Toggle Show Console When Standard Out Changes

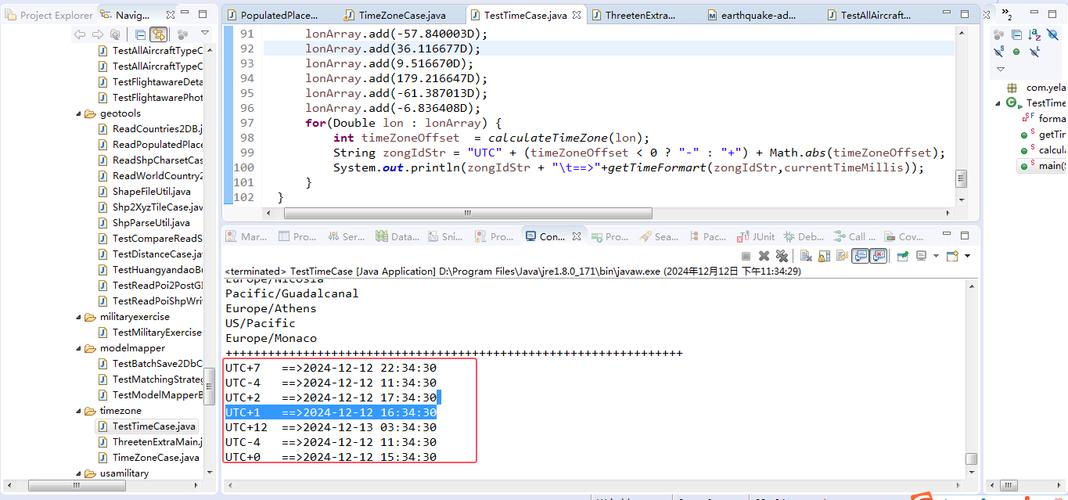pyautogui.click(x=860, y=256)
